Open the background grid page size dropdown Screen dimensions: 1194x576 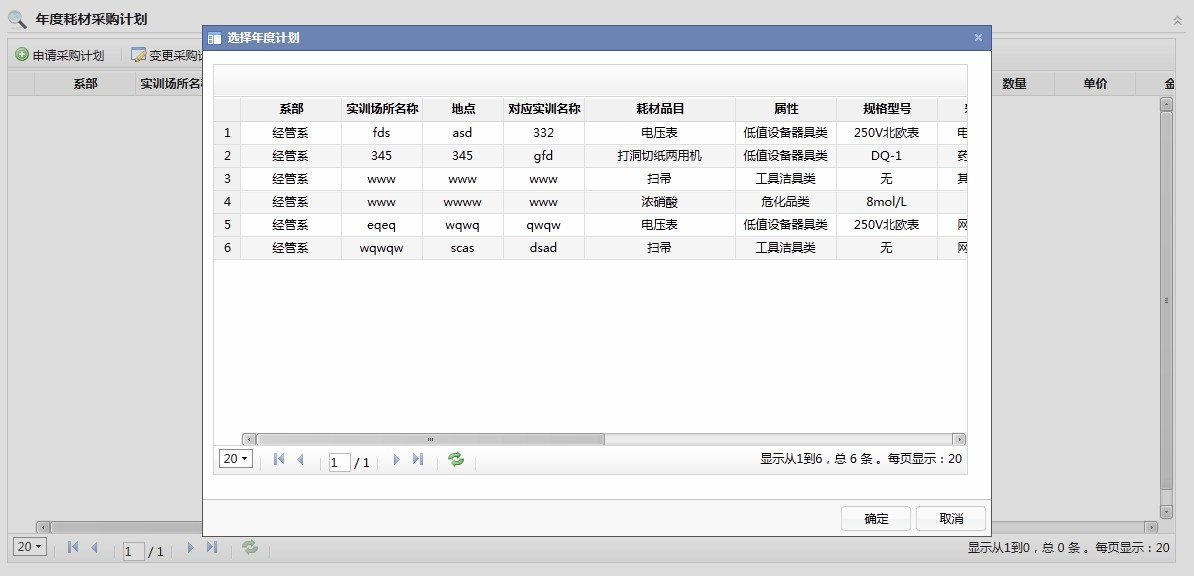click(x=30, y=547)
